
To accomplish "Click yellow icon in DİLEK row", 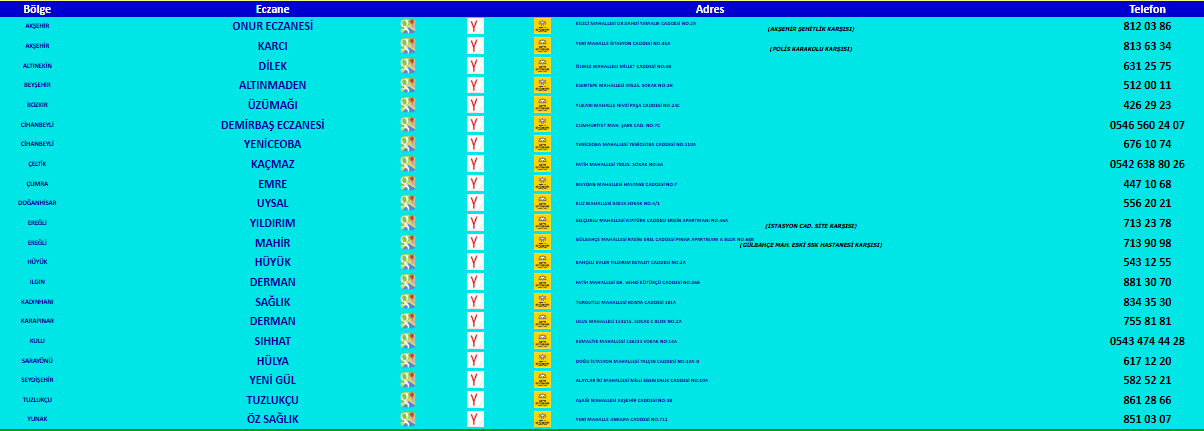I will pos(542,66).
